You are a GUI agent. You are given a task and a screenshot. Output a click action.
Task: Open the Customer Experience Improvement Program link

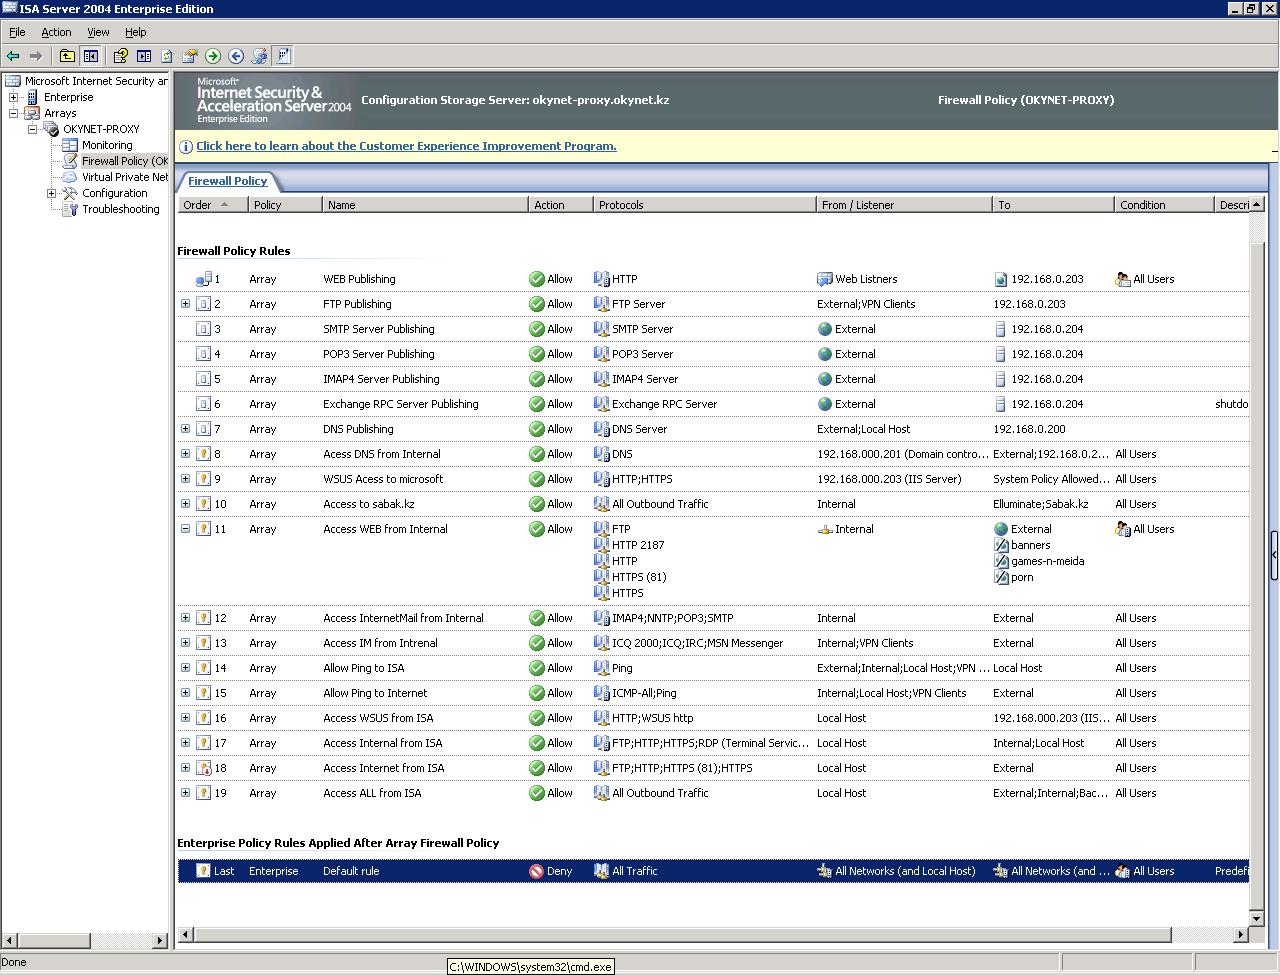[406, 146]
